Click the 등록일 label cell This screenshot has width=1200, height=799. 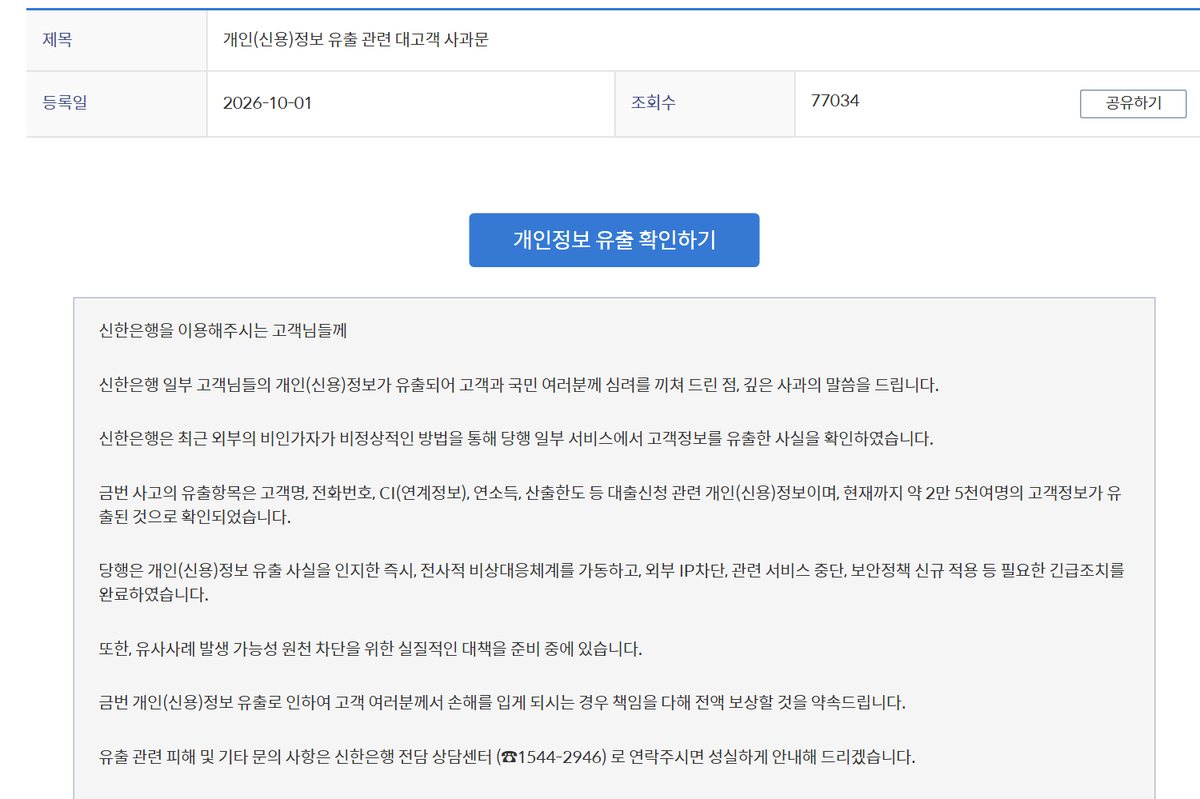coord(116,104)
